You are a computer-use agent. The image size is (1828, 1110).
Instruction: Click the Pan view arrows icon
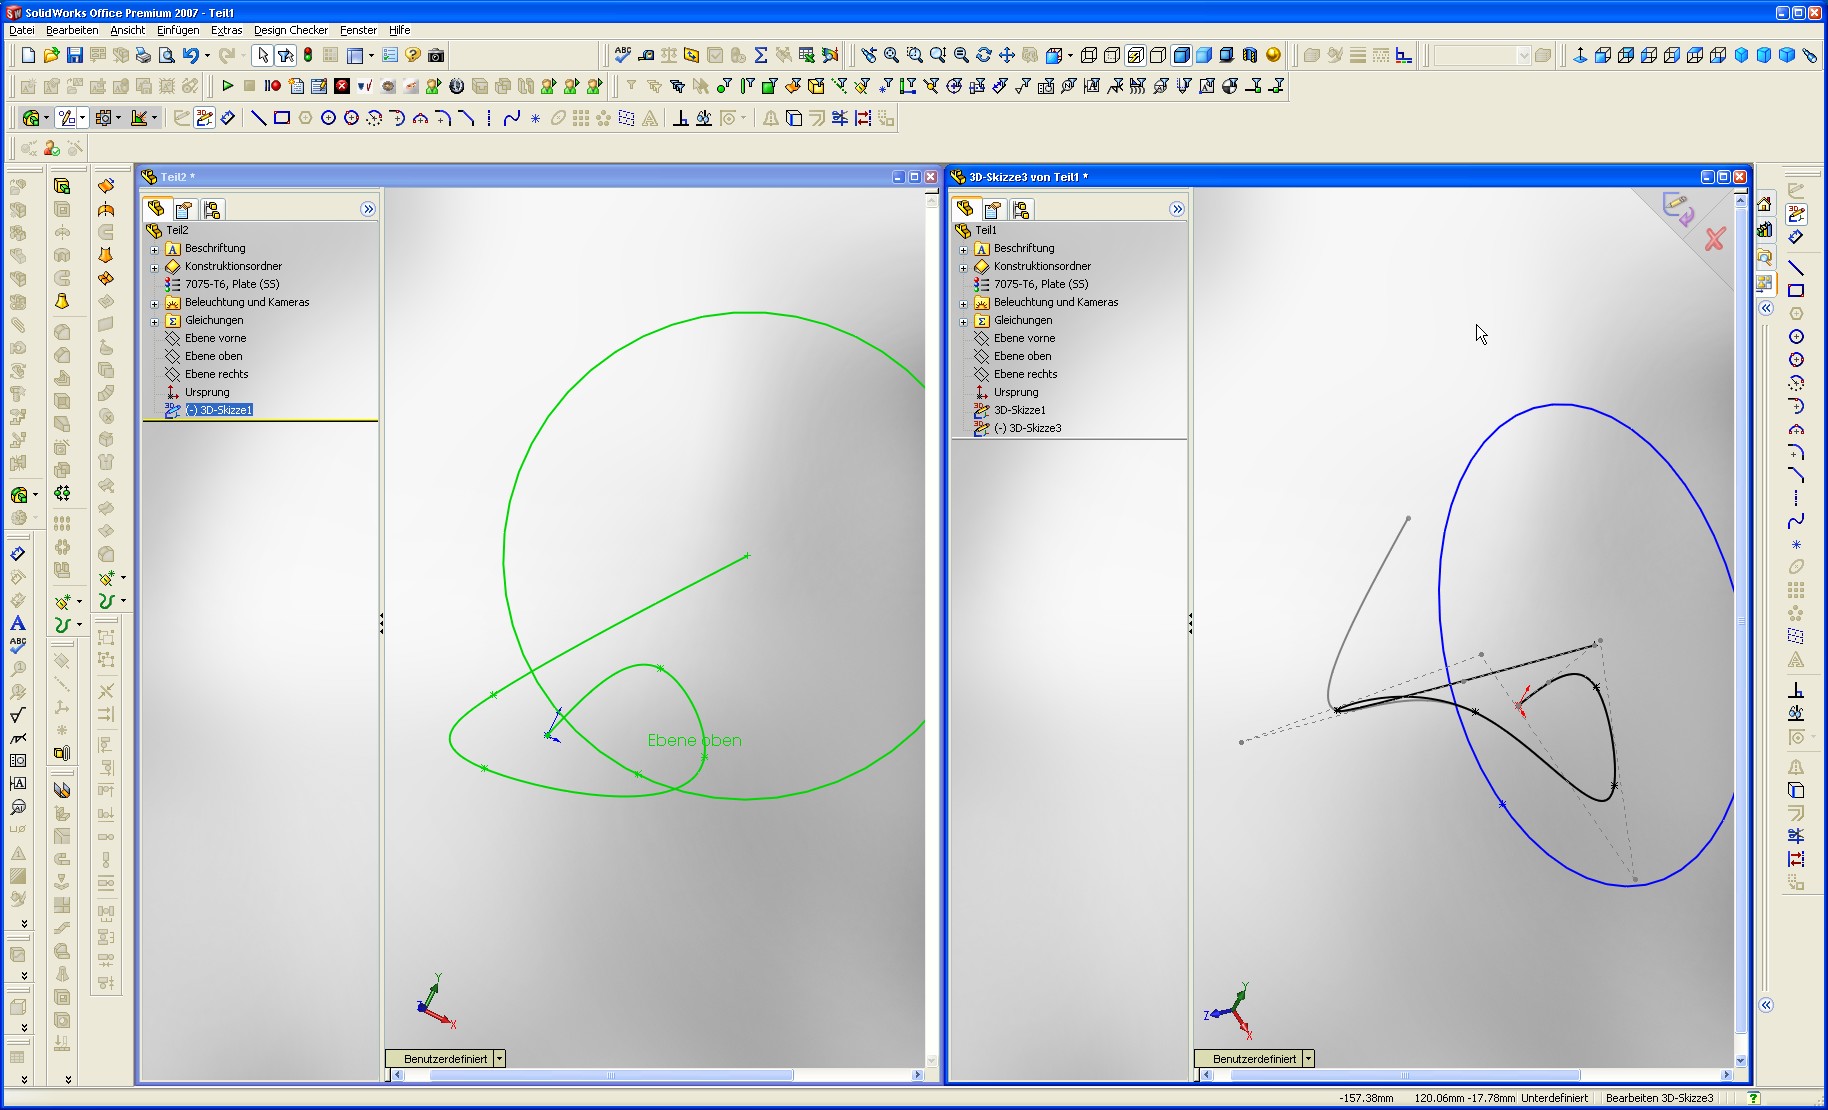click(1007, 56)
